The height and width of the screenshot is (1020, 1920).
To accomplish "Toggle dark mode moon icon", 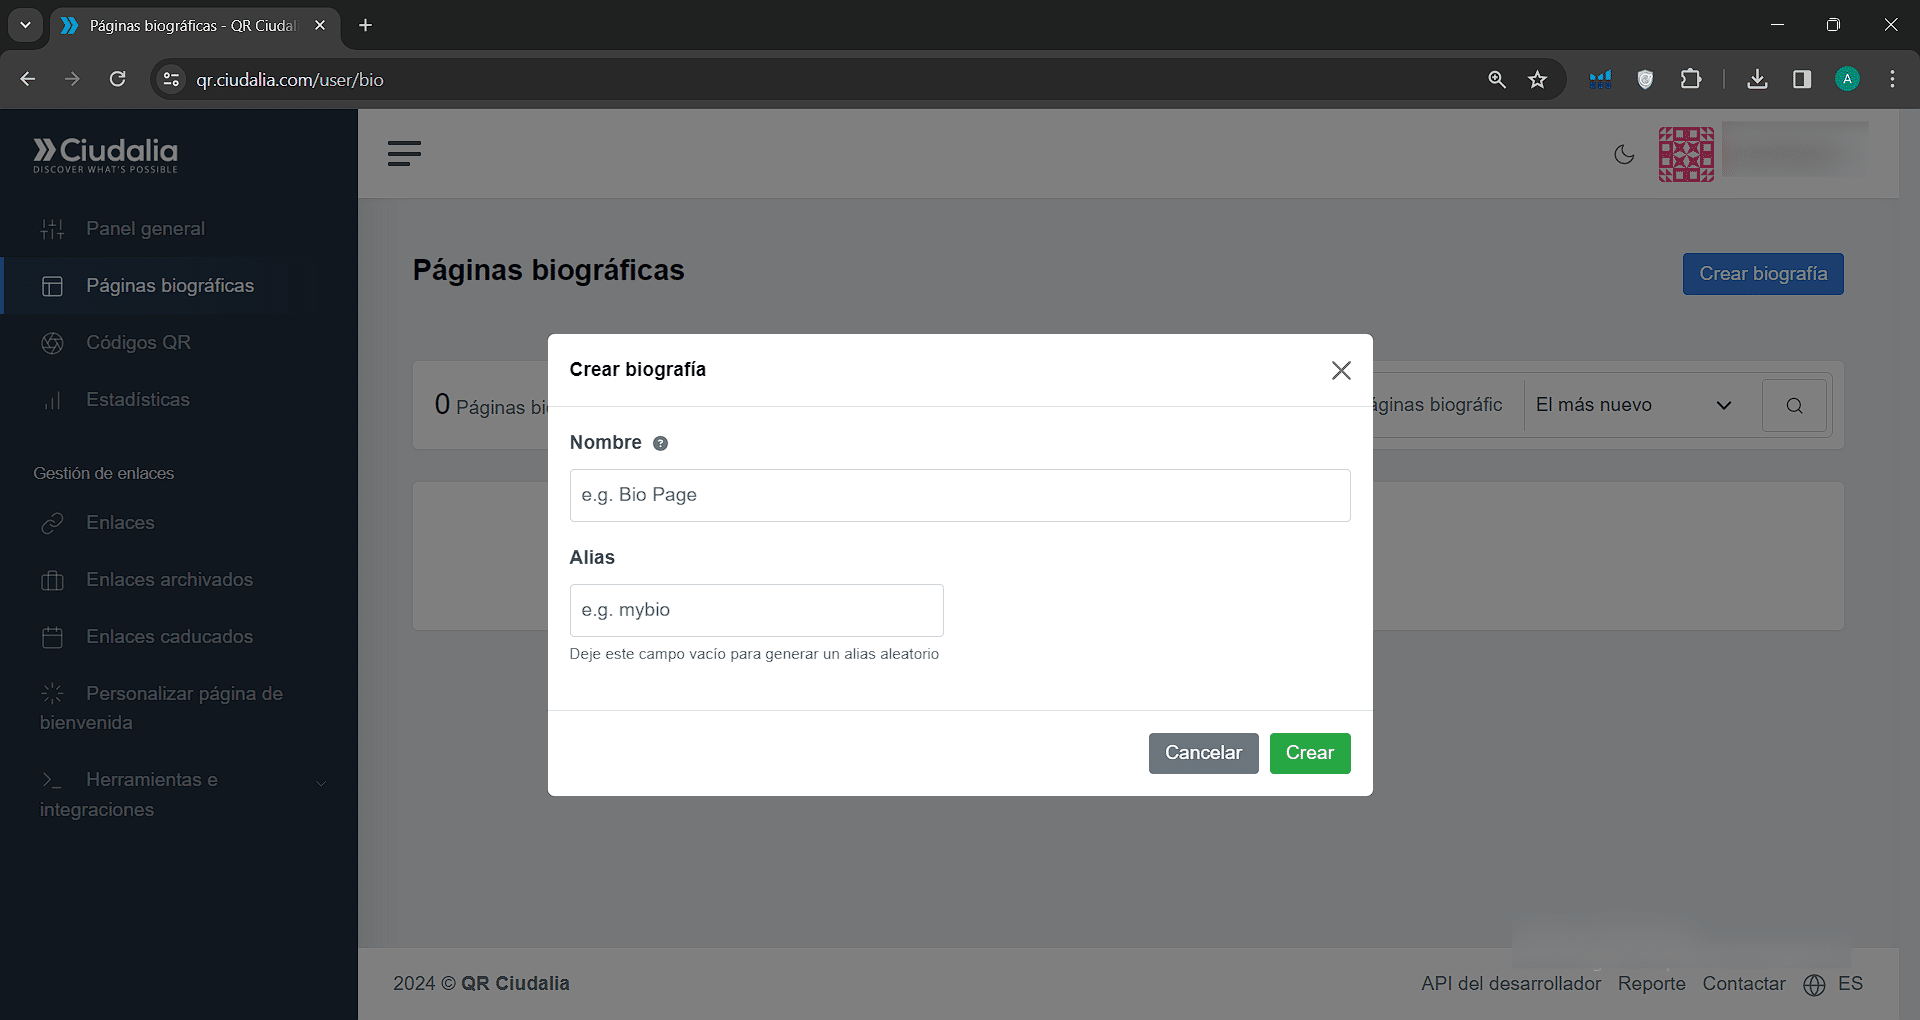I will [x=1624, y=155].
